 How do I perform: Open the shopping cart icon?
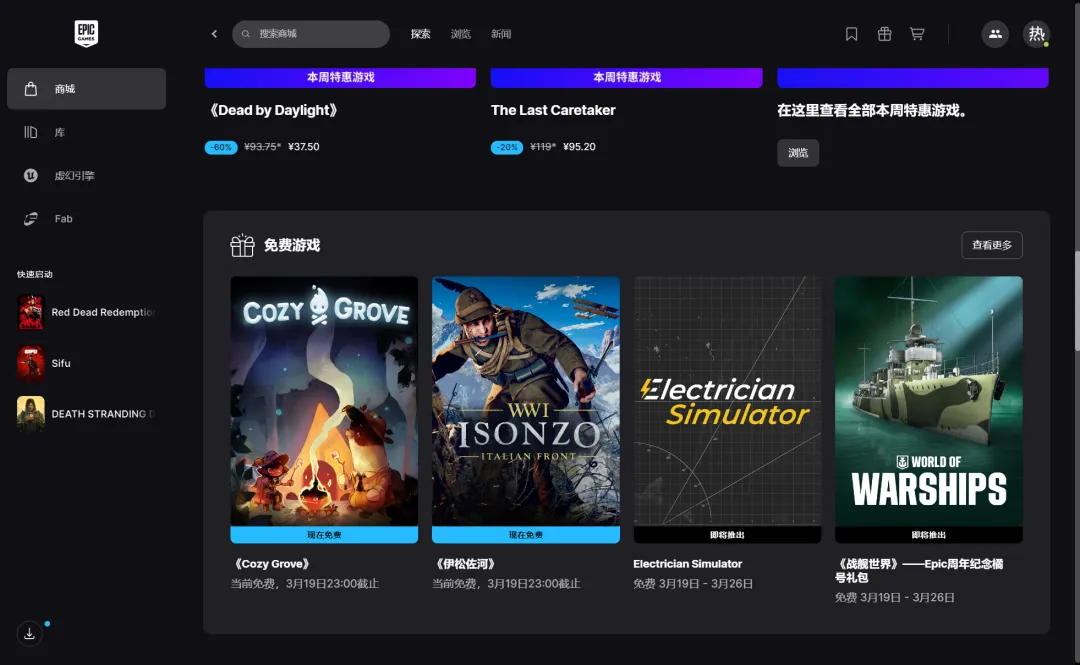pos(917,34)
